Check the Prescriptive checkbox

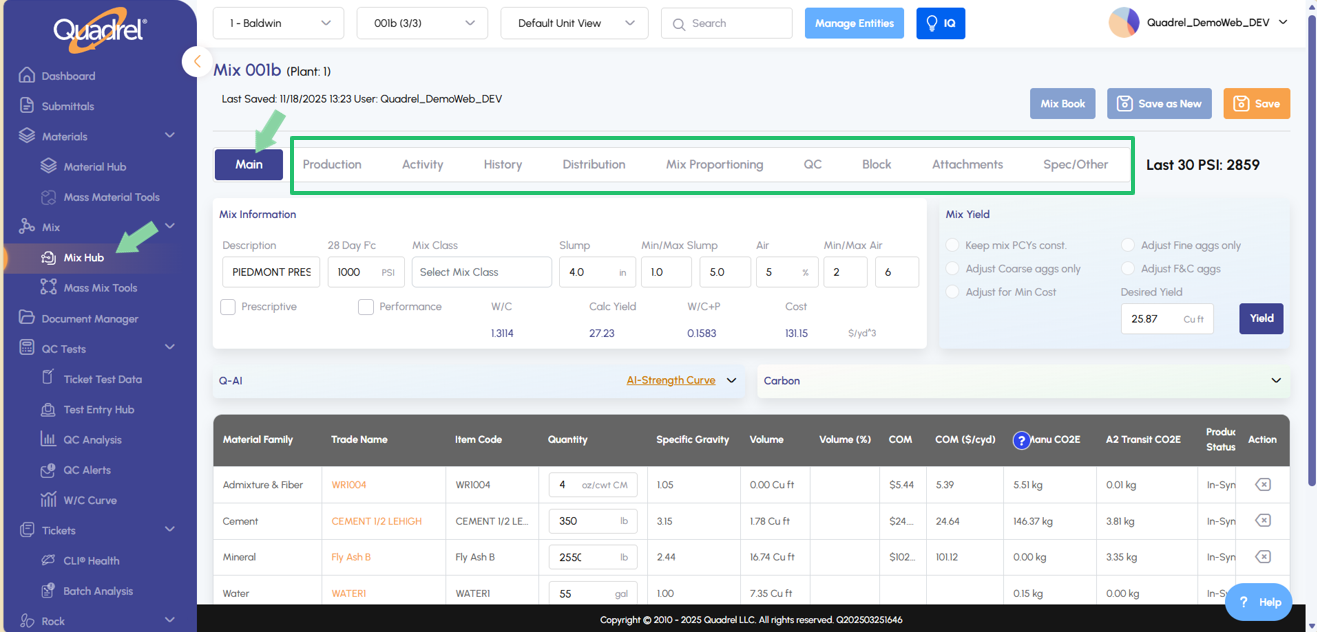[228, 307]
